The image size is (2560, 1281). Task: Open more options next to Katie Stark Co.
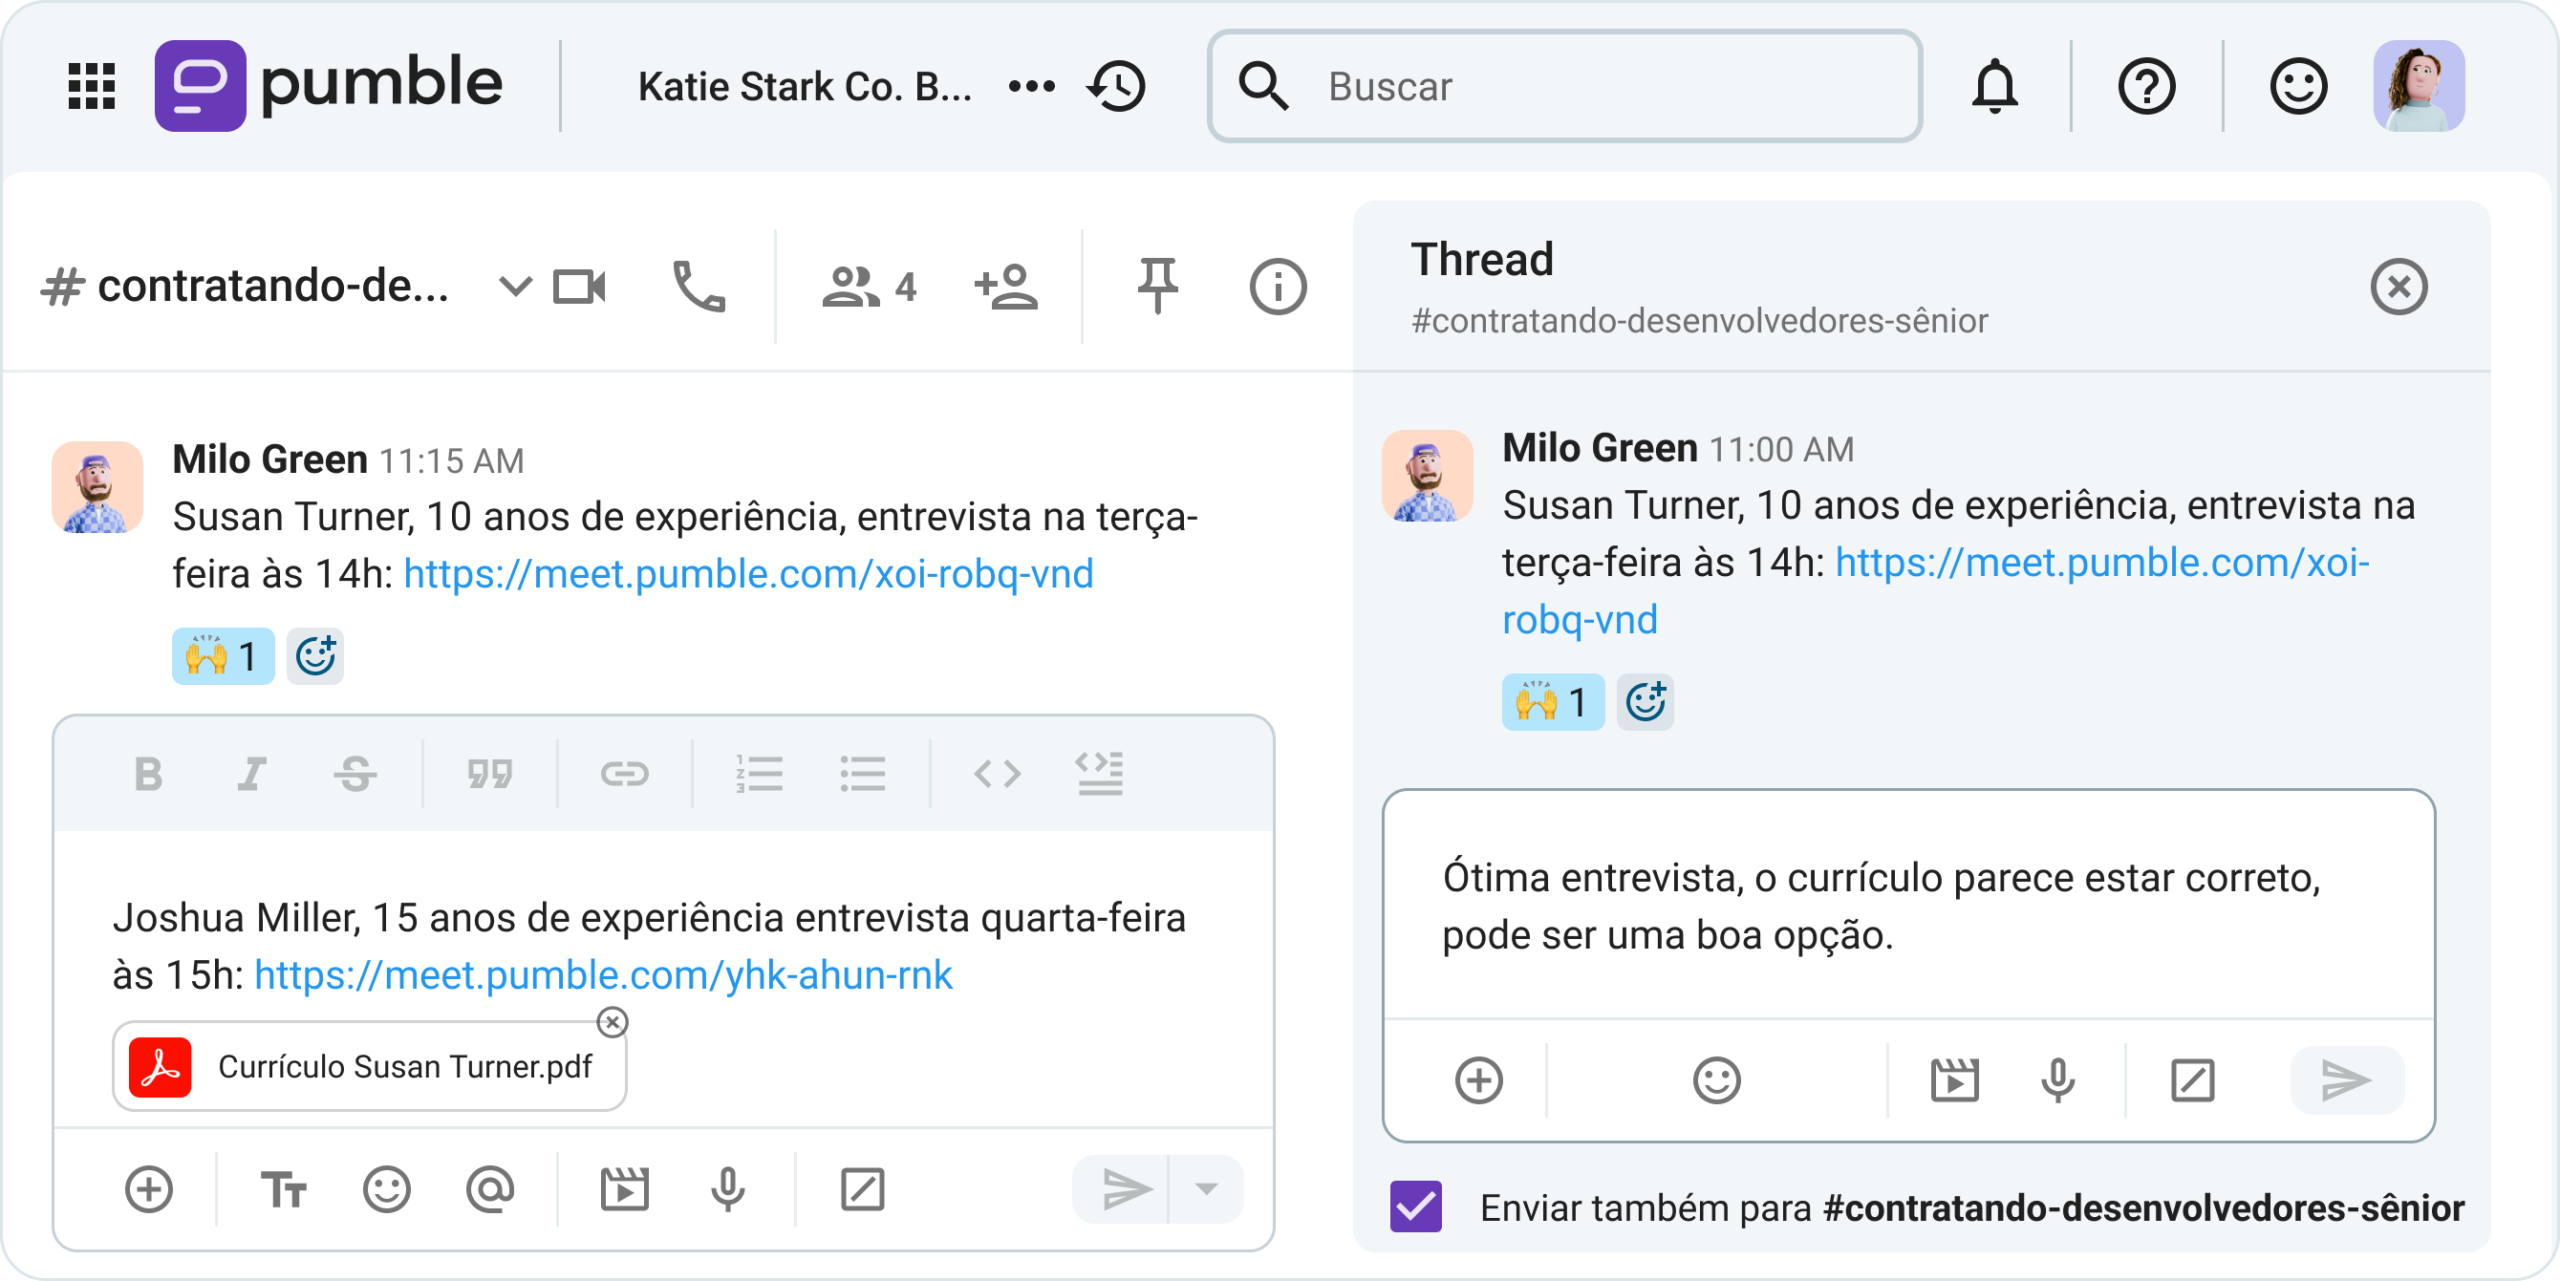1032,86
